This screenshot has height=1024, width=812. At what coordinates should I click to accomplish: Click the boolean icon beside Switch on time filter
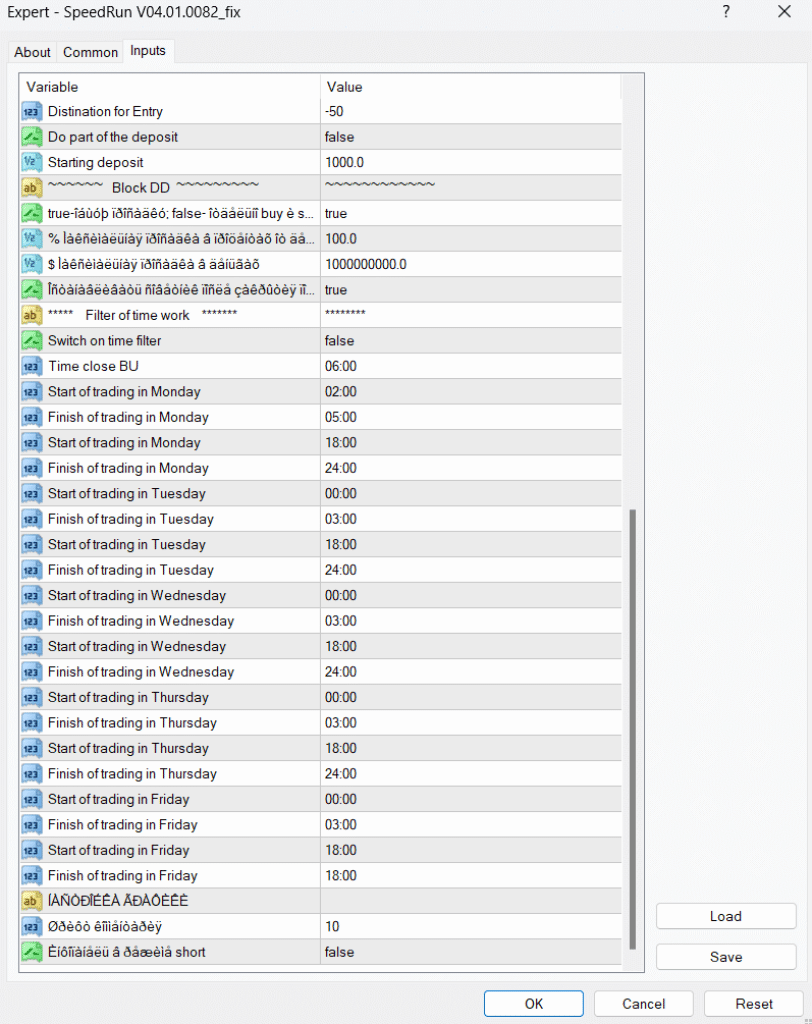pos(31,341)
